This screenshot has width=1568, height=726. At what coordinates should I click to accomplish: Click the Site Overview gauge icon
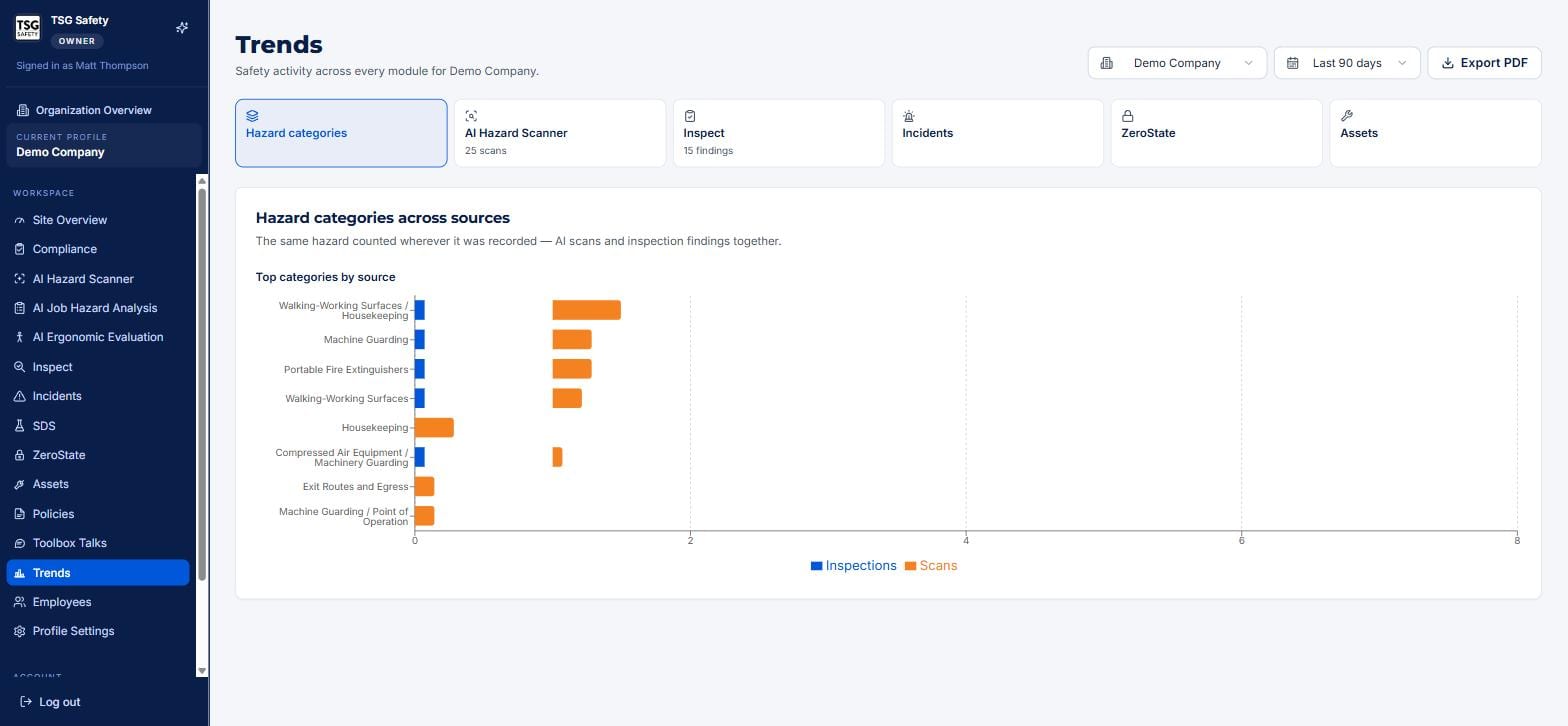[19, 220]
